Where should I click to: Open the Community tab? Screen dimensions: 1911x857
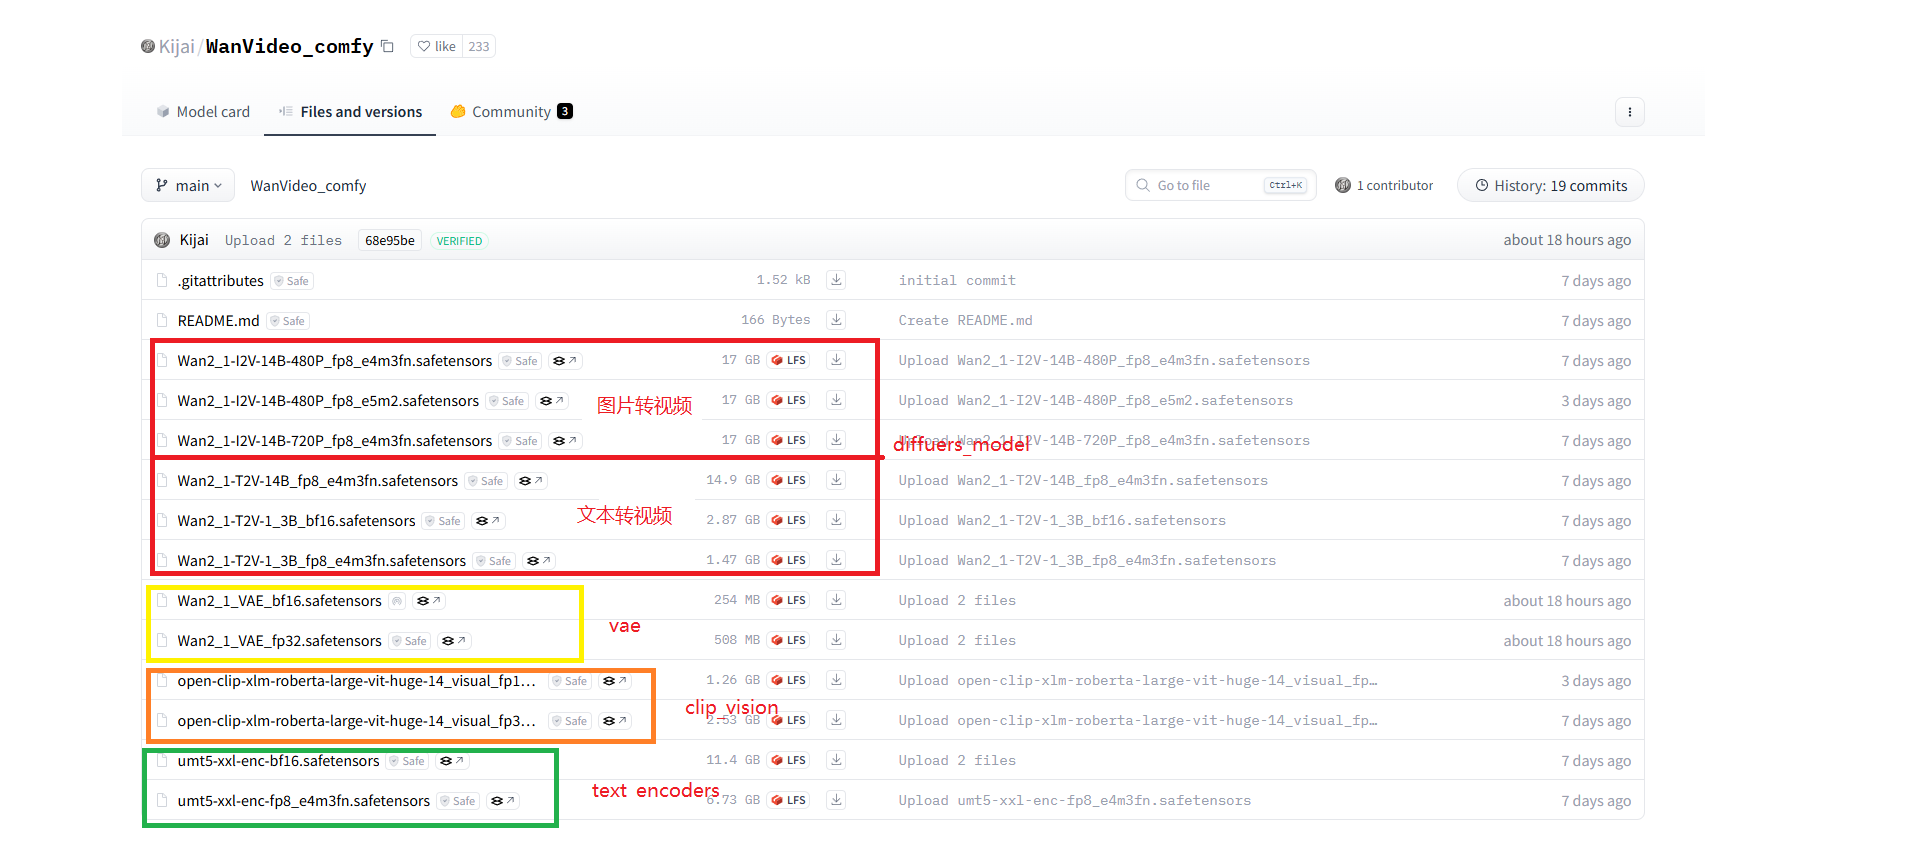point(511,112)
